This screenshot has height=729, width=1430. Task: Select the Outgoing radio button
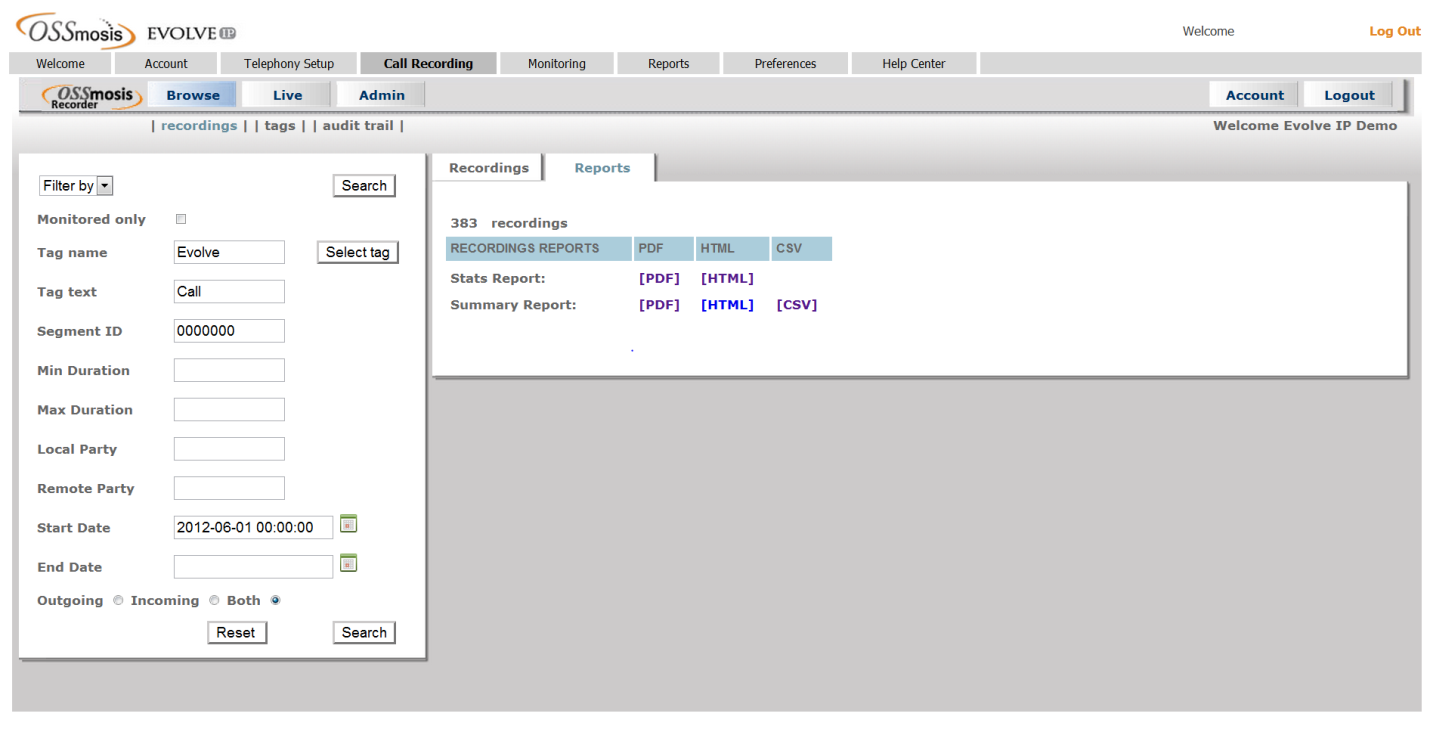[x=118, y=601]
